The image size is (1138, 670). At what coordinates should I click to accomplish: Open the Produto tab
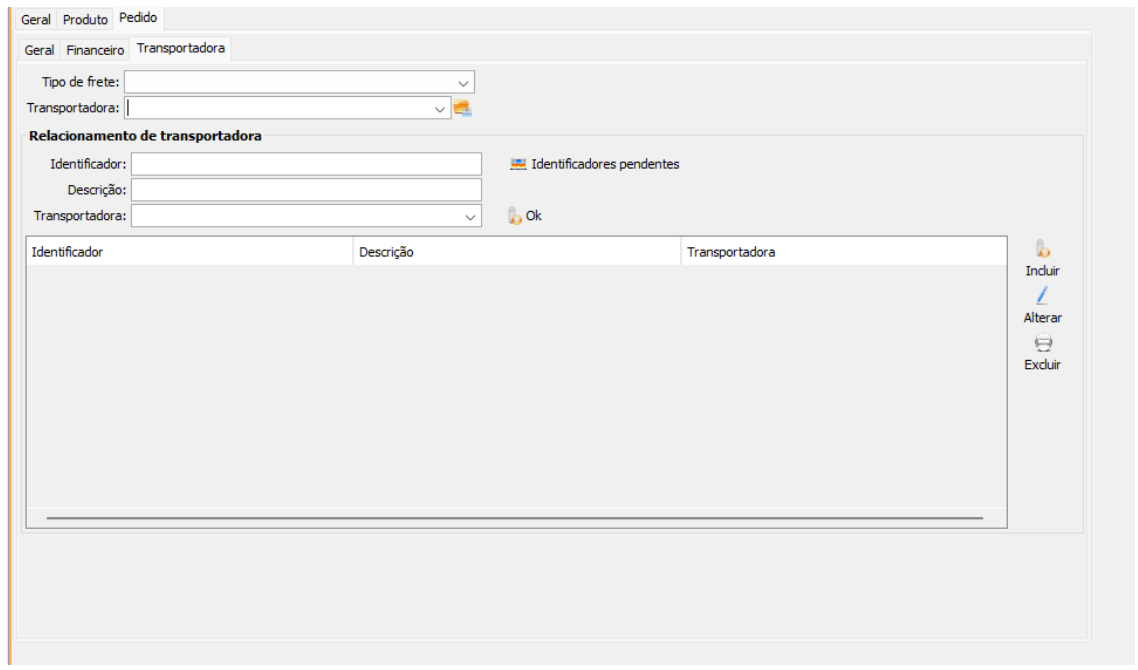pyautogui.click(x=85, y=20)
